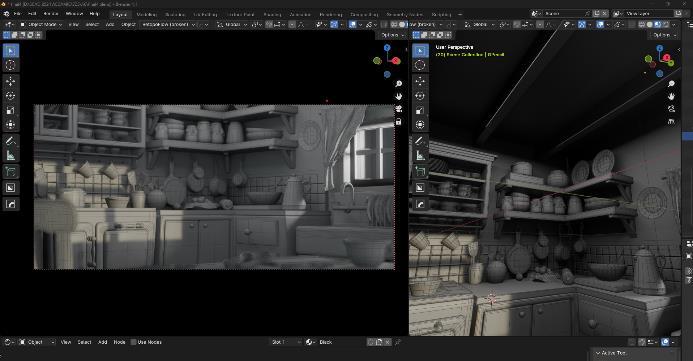Click the Scene name field
The image size is (693, 361).
566,14
